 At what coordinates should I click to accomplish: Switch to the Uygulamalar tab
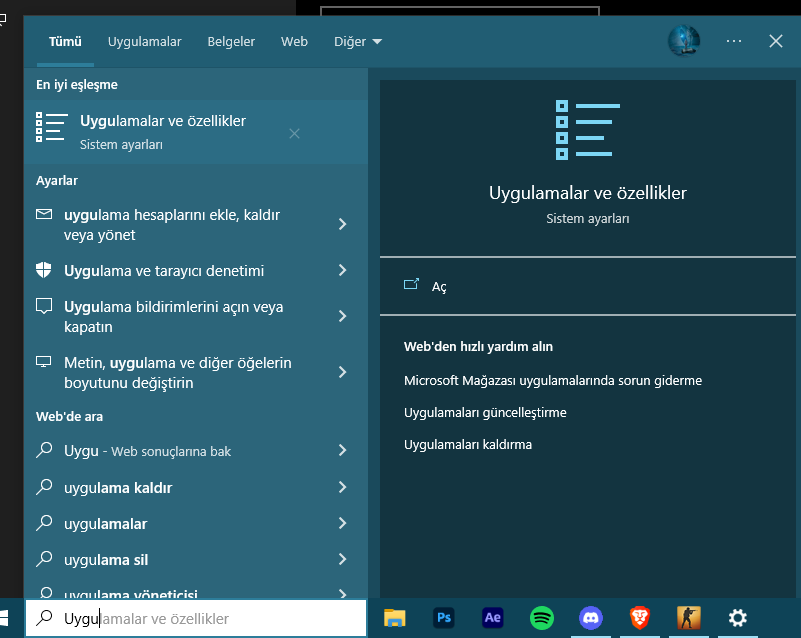(x=145, y=41)
